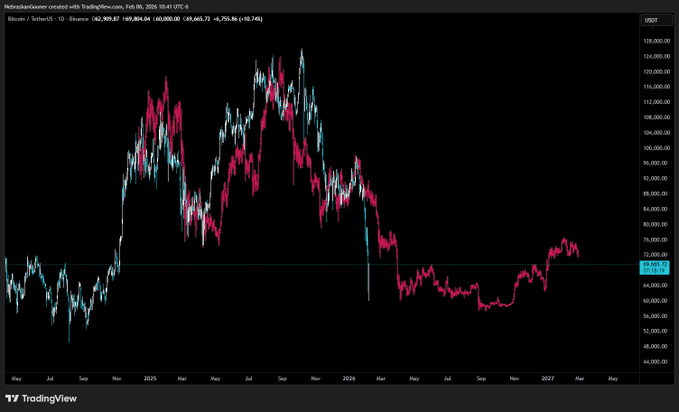Click the magenta projection end near 2027
This screenshot has height=412, width=679.
point(577,254)
